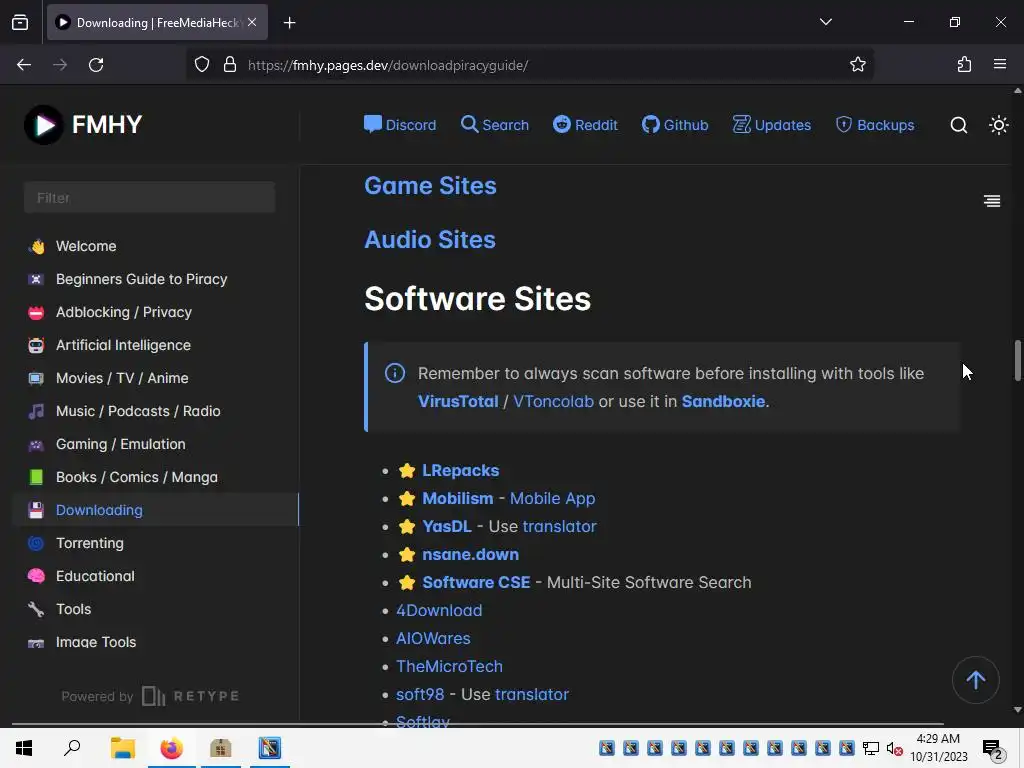Image resolution: width=1024 pixels, height=768 pixels.
Task: Expand the list all tabs chevron
Action: click(x=825, y=22)
